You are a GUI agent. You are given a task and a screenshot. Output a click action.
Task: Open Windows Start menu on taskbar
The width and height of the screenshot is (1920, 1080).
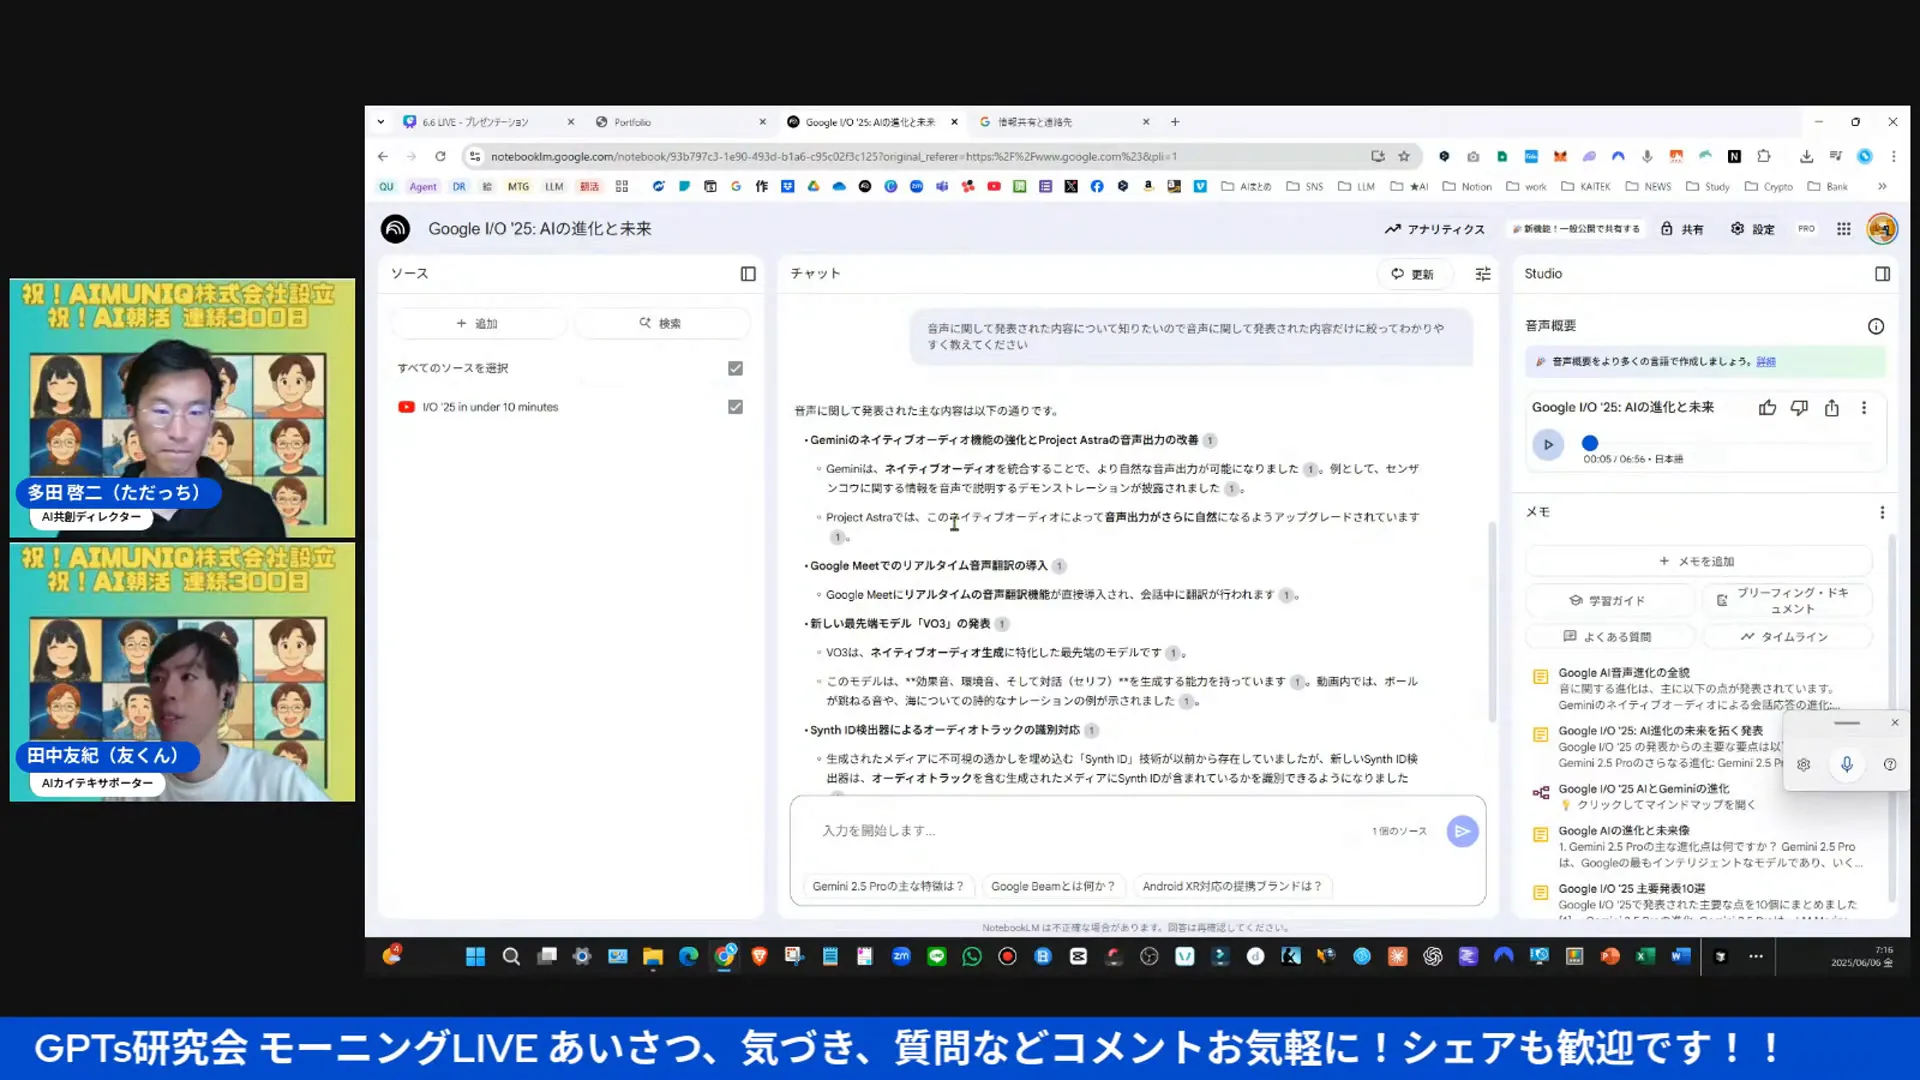(x=475, y=957)
